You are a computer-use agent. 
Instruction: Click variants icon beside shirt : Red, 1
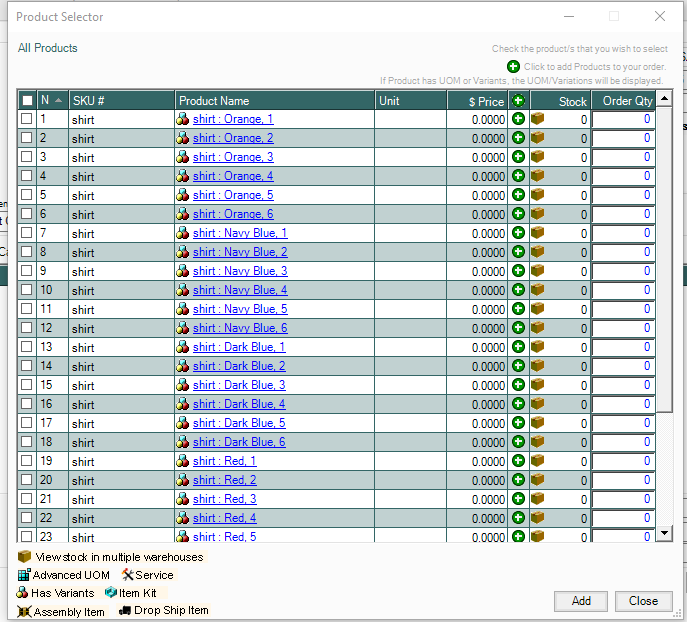pos(183,461)
